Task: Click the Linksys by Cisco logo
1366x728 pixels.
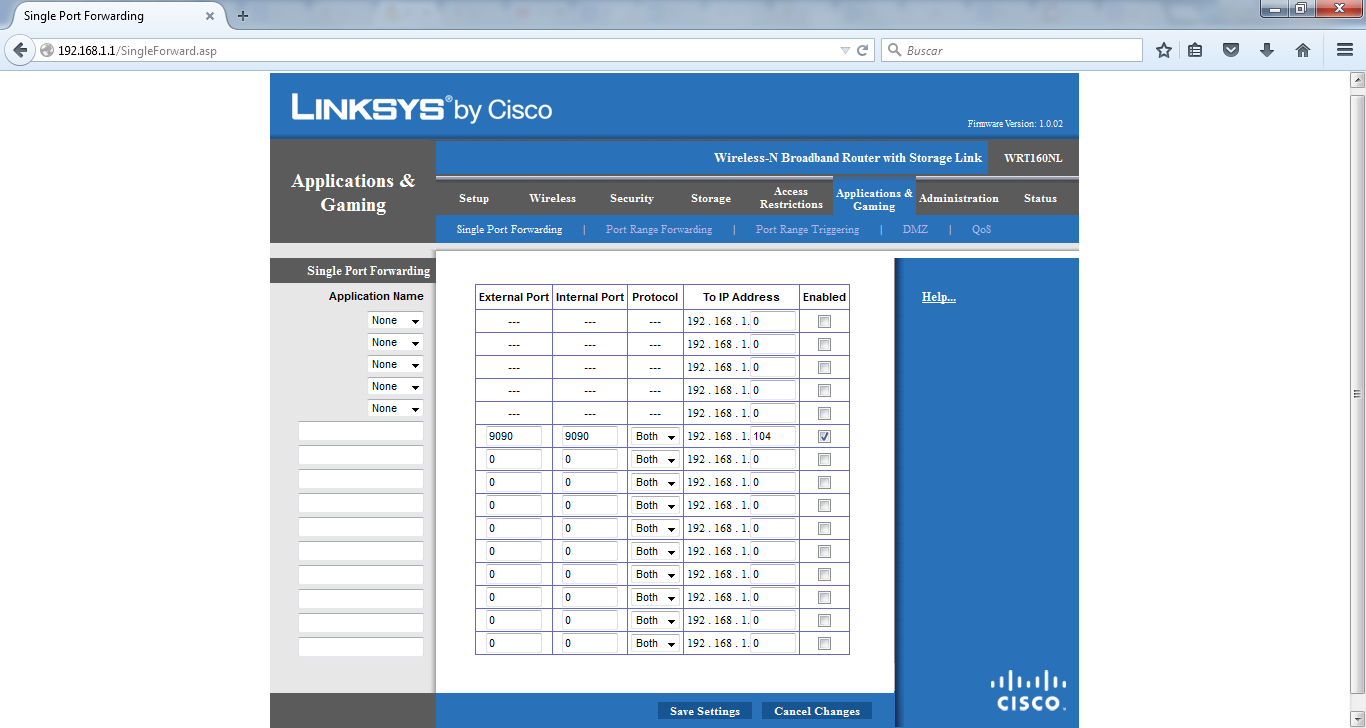Action: point(421,107)
